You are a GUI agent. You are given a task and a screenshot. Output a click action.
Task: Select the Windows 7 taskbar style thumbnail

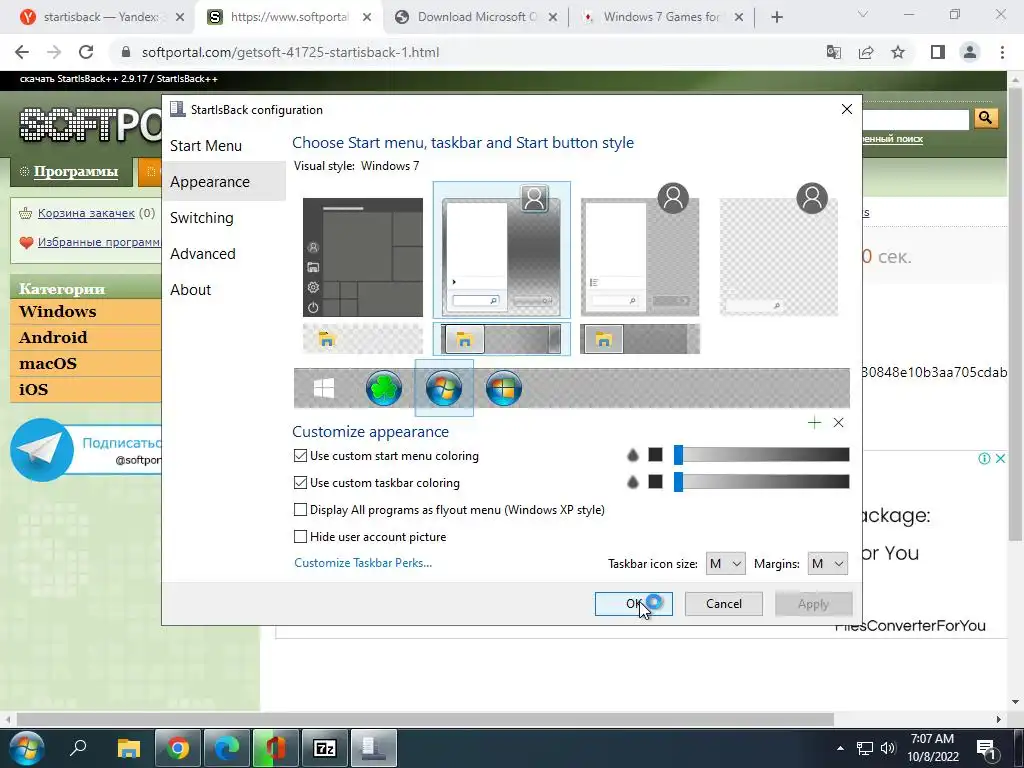point(502,339)
